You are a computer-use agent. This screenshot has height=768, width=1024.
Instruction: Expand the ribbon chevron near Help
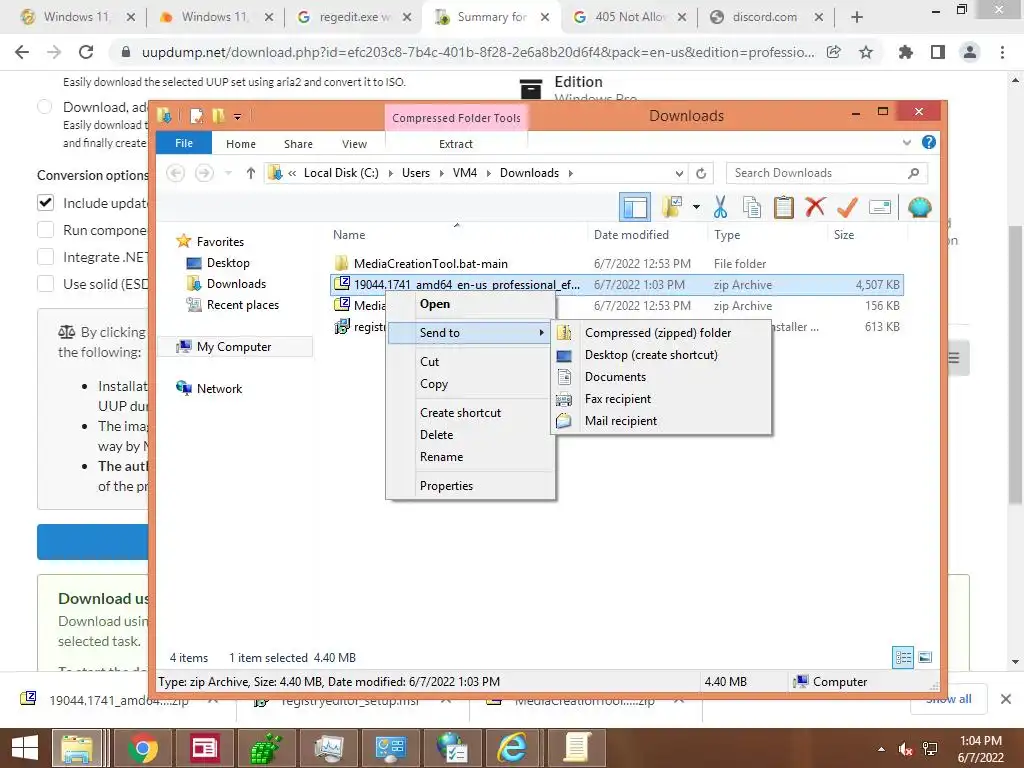coord(906,142)
